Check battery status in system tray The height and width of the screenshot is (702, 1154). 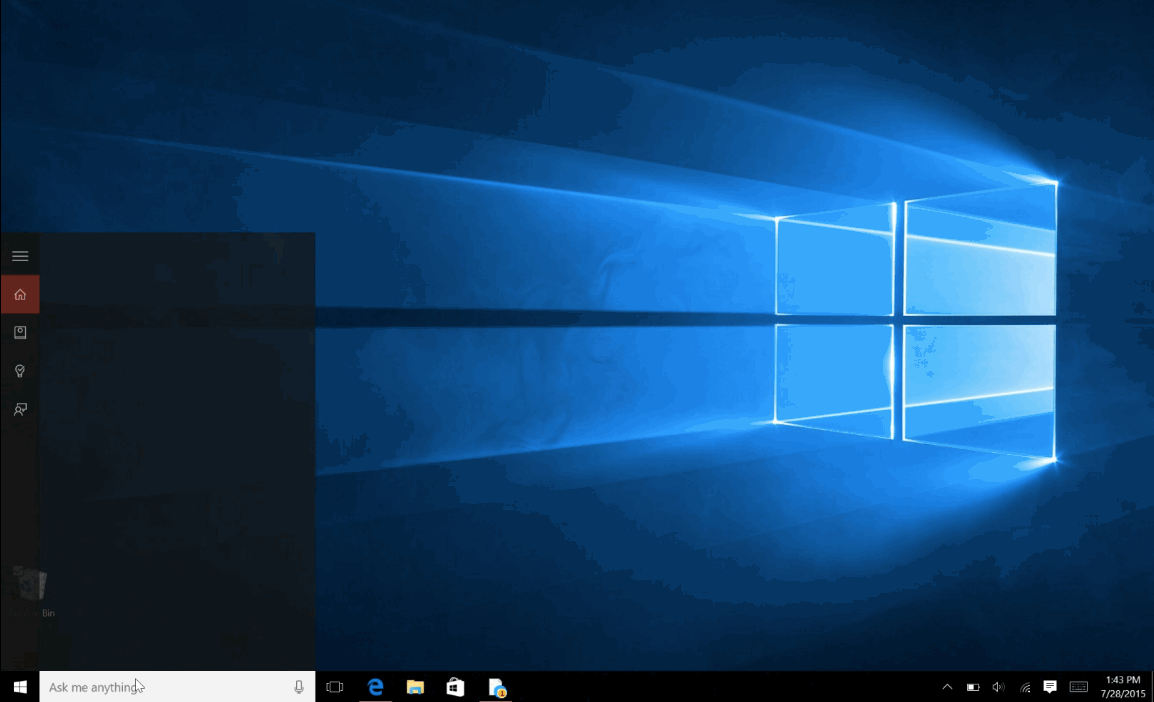coord(973,687)
